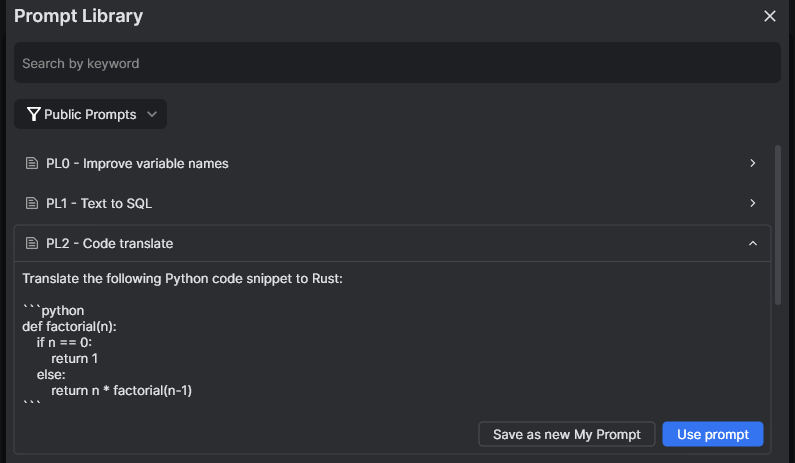Close the Prompt Library dialog
Image resolution: width=795 pixels, height=463 pixels.
pyautogui.click(x=770, y=16)
